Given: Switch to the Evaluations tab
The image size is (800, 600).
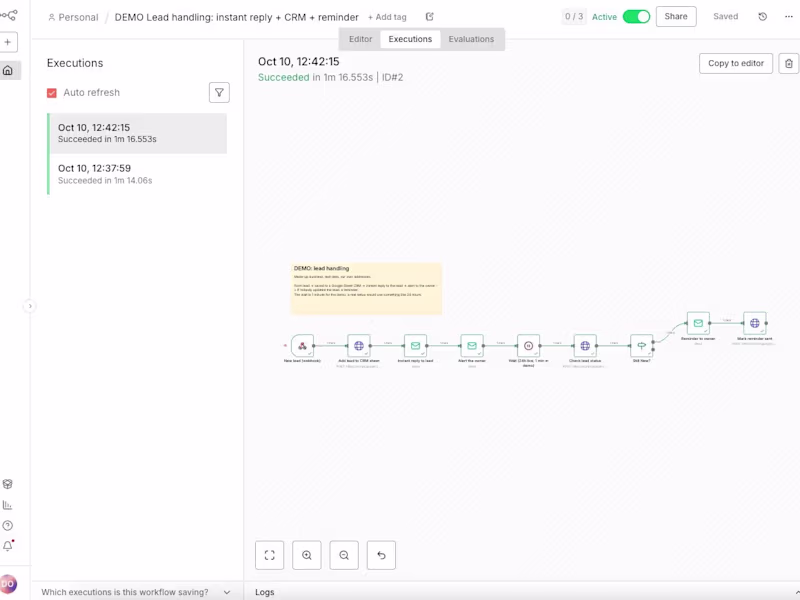Looking at the screenshot, I should click(x=471, y=39).
